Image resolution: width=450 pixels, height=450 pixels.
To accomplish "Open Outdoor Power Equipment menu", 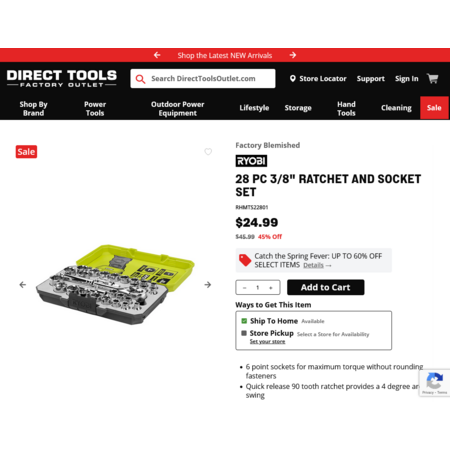I will (177, 108).
